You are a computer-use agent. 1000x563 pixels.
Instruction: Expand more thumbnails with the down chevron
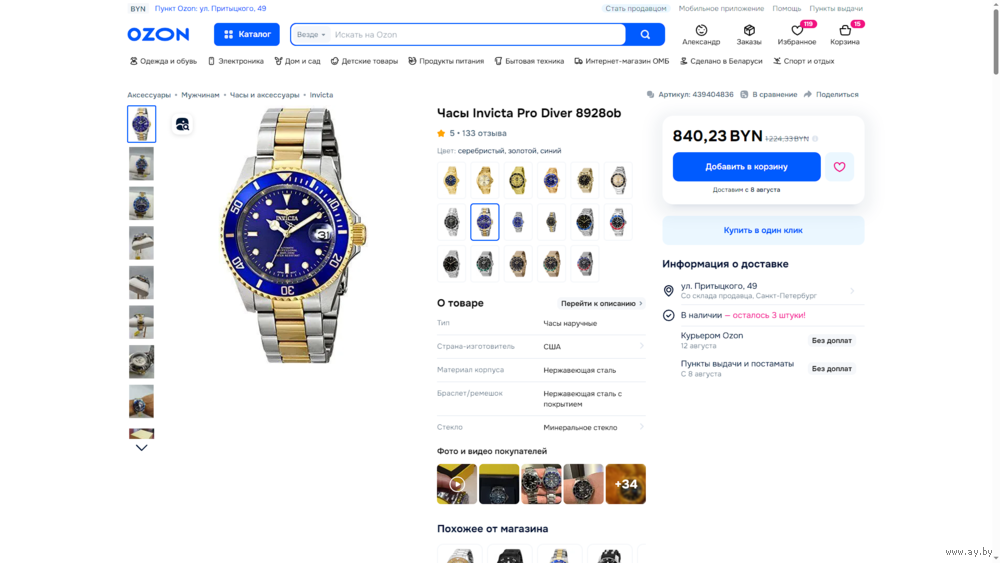142,448
